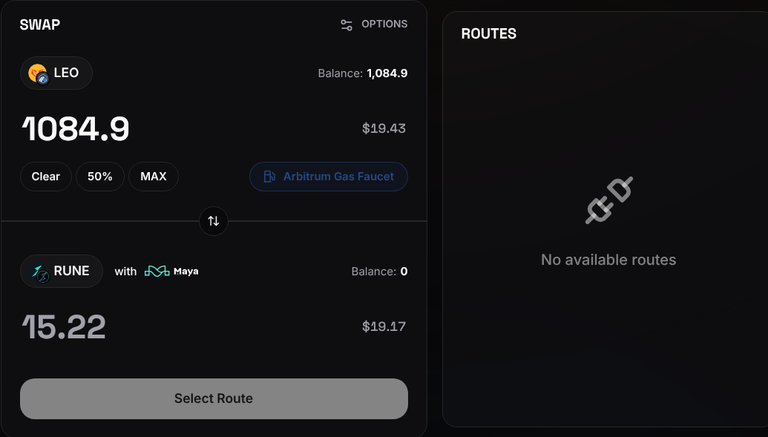
Task: Open the LEO token selector
Action: 56,73
